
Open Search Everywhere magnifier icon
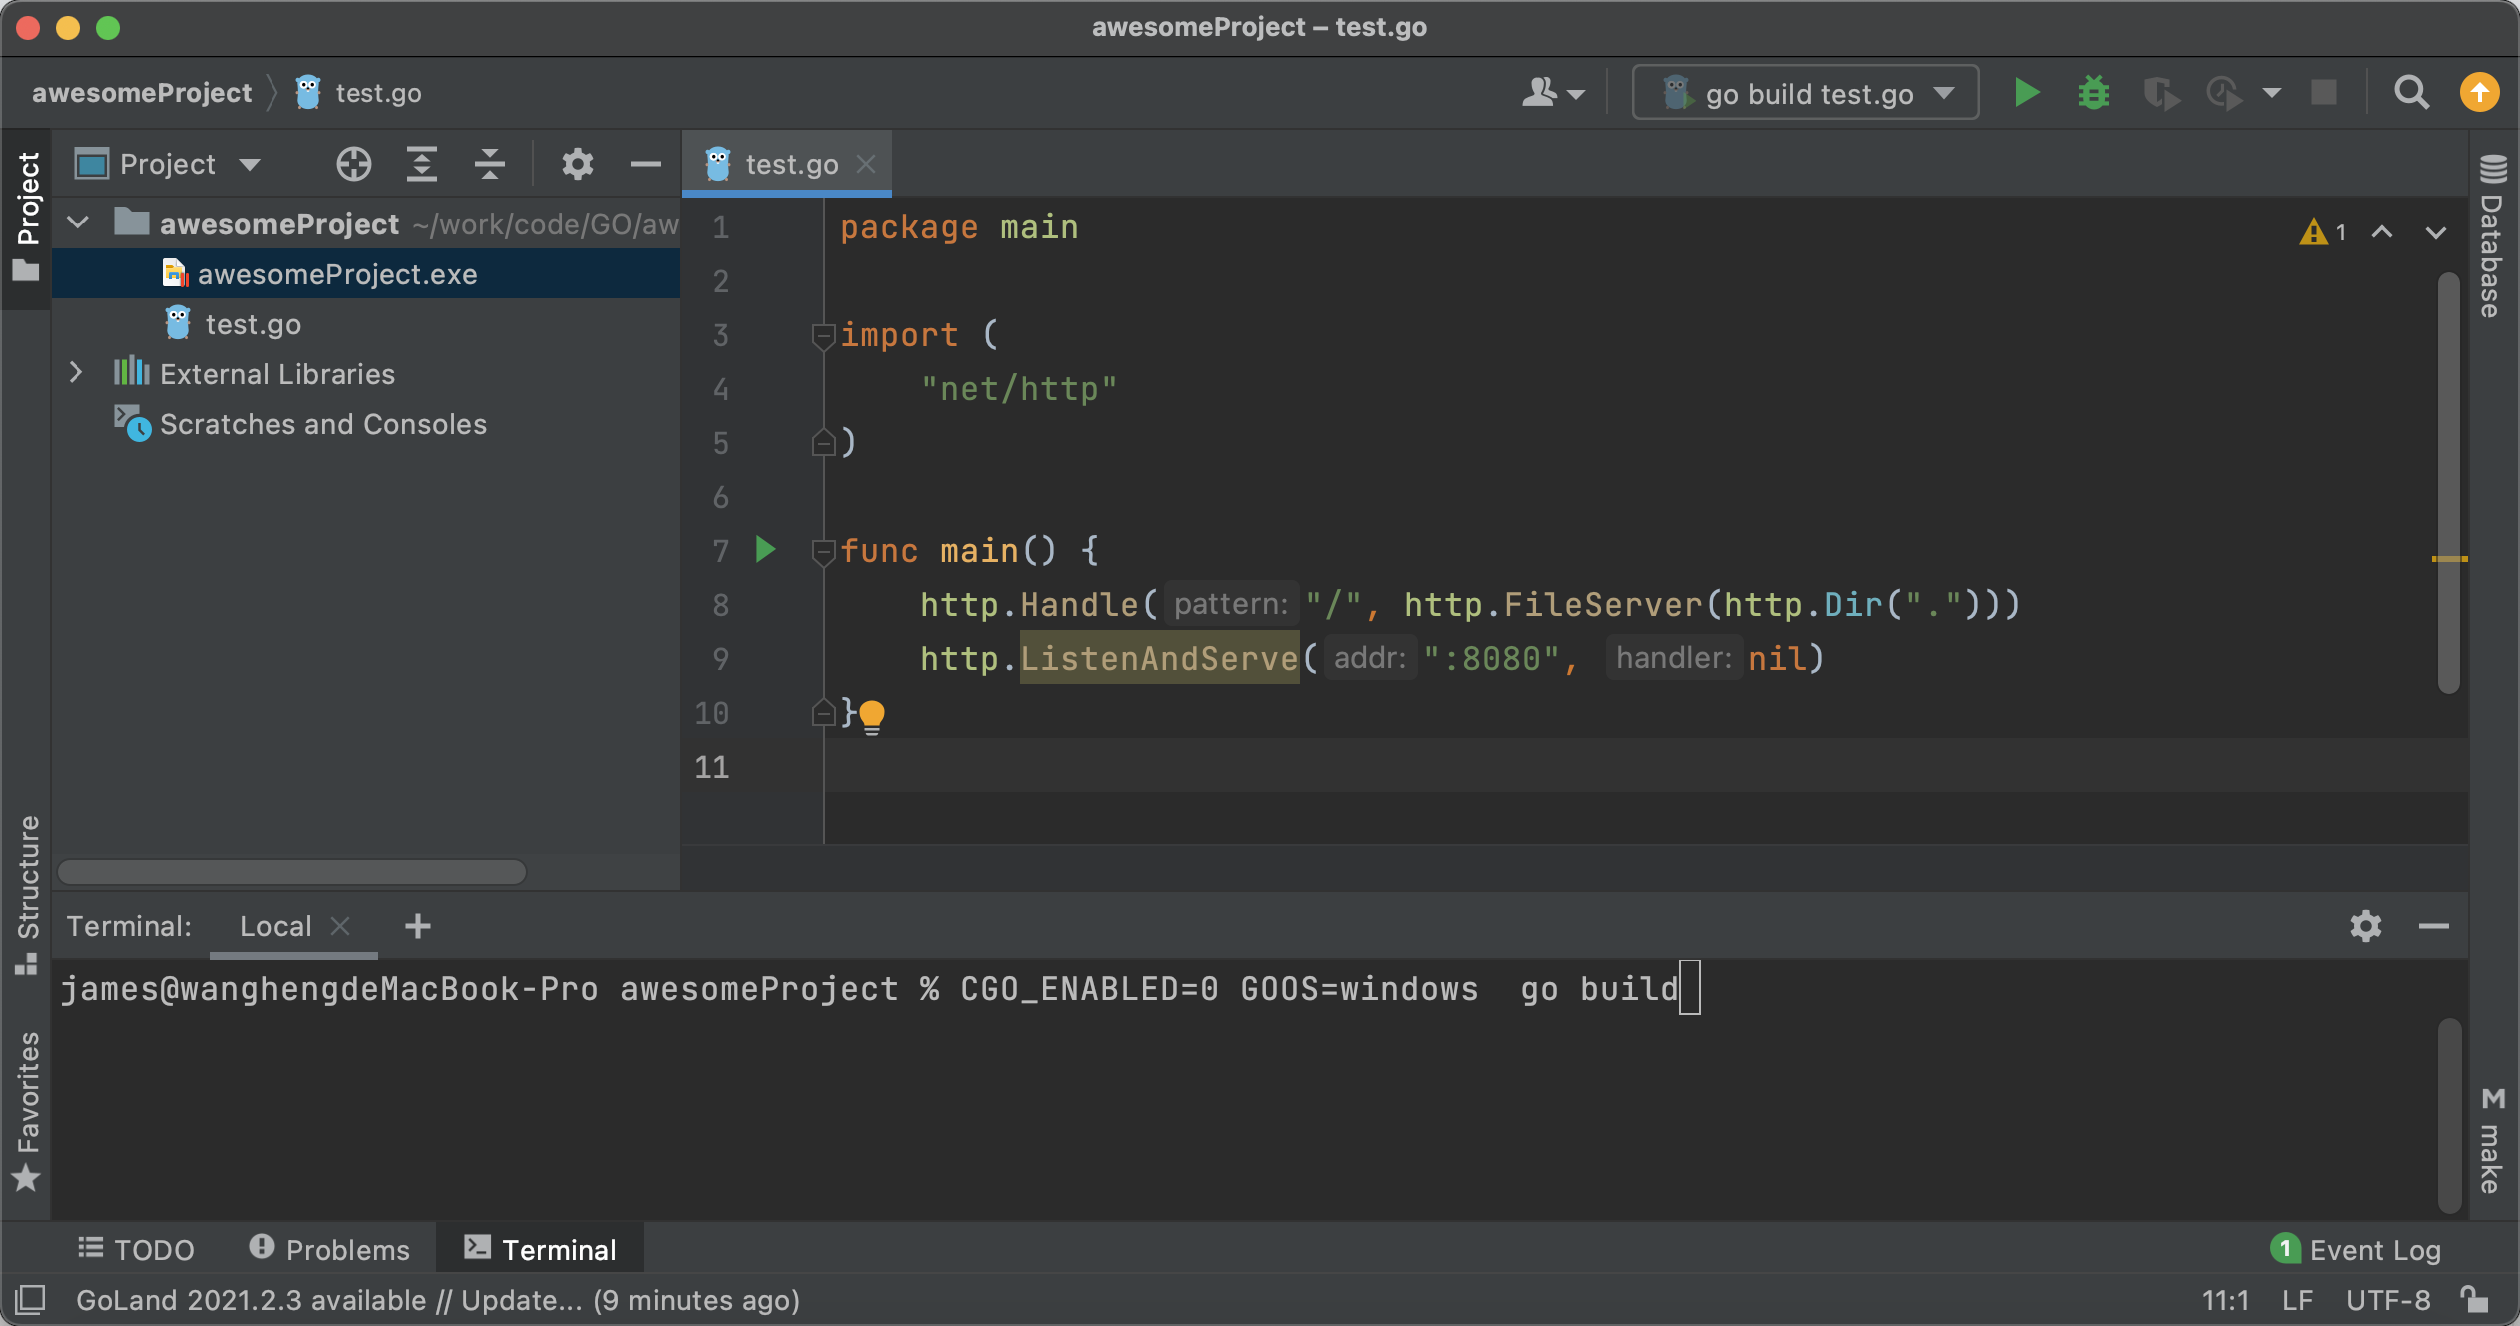[2411, 93]
